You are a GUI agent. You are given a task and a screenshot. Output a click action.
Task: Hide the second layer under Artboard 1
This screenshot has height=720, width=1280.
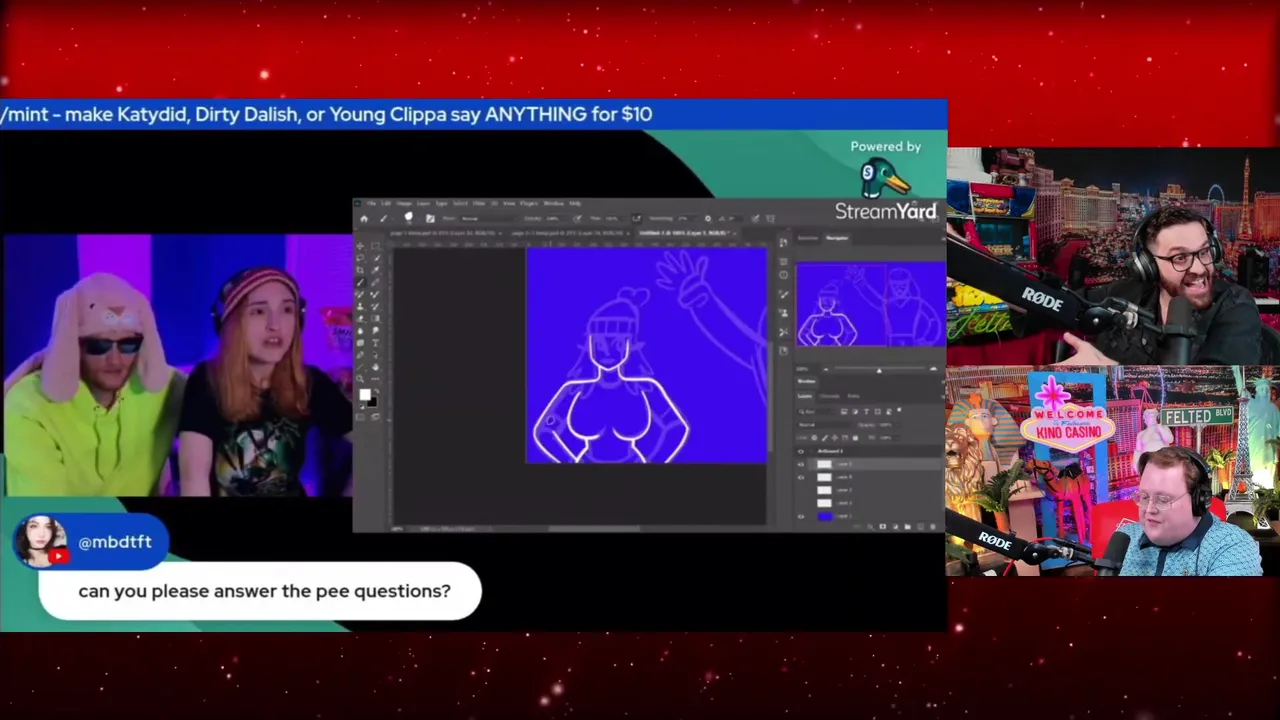pyautogui.click(x=801, y=477)
